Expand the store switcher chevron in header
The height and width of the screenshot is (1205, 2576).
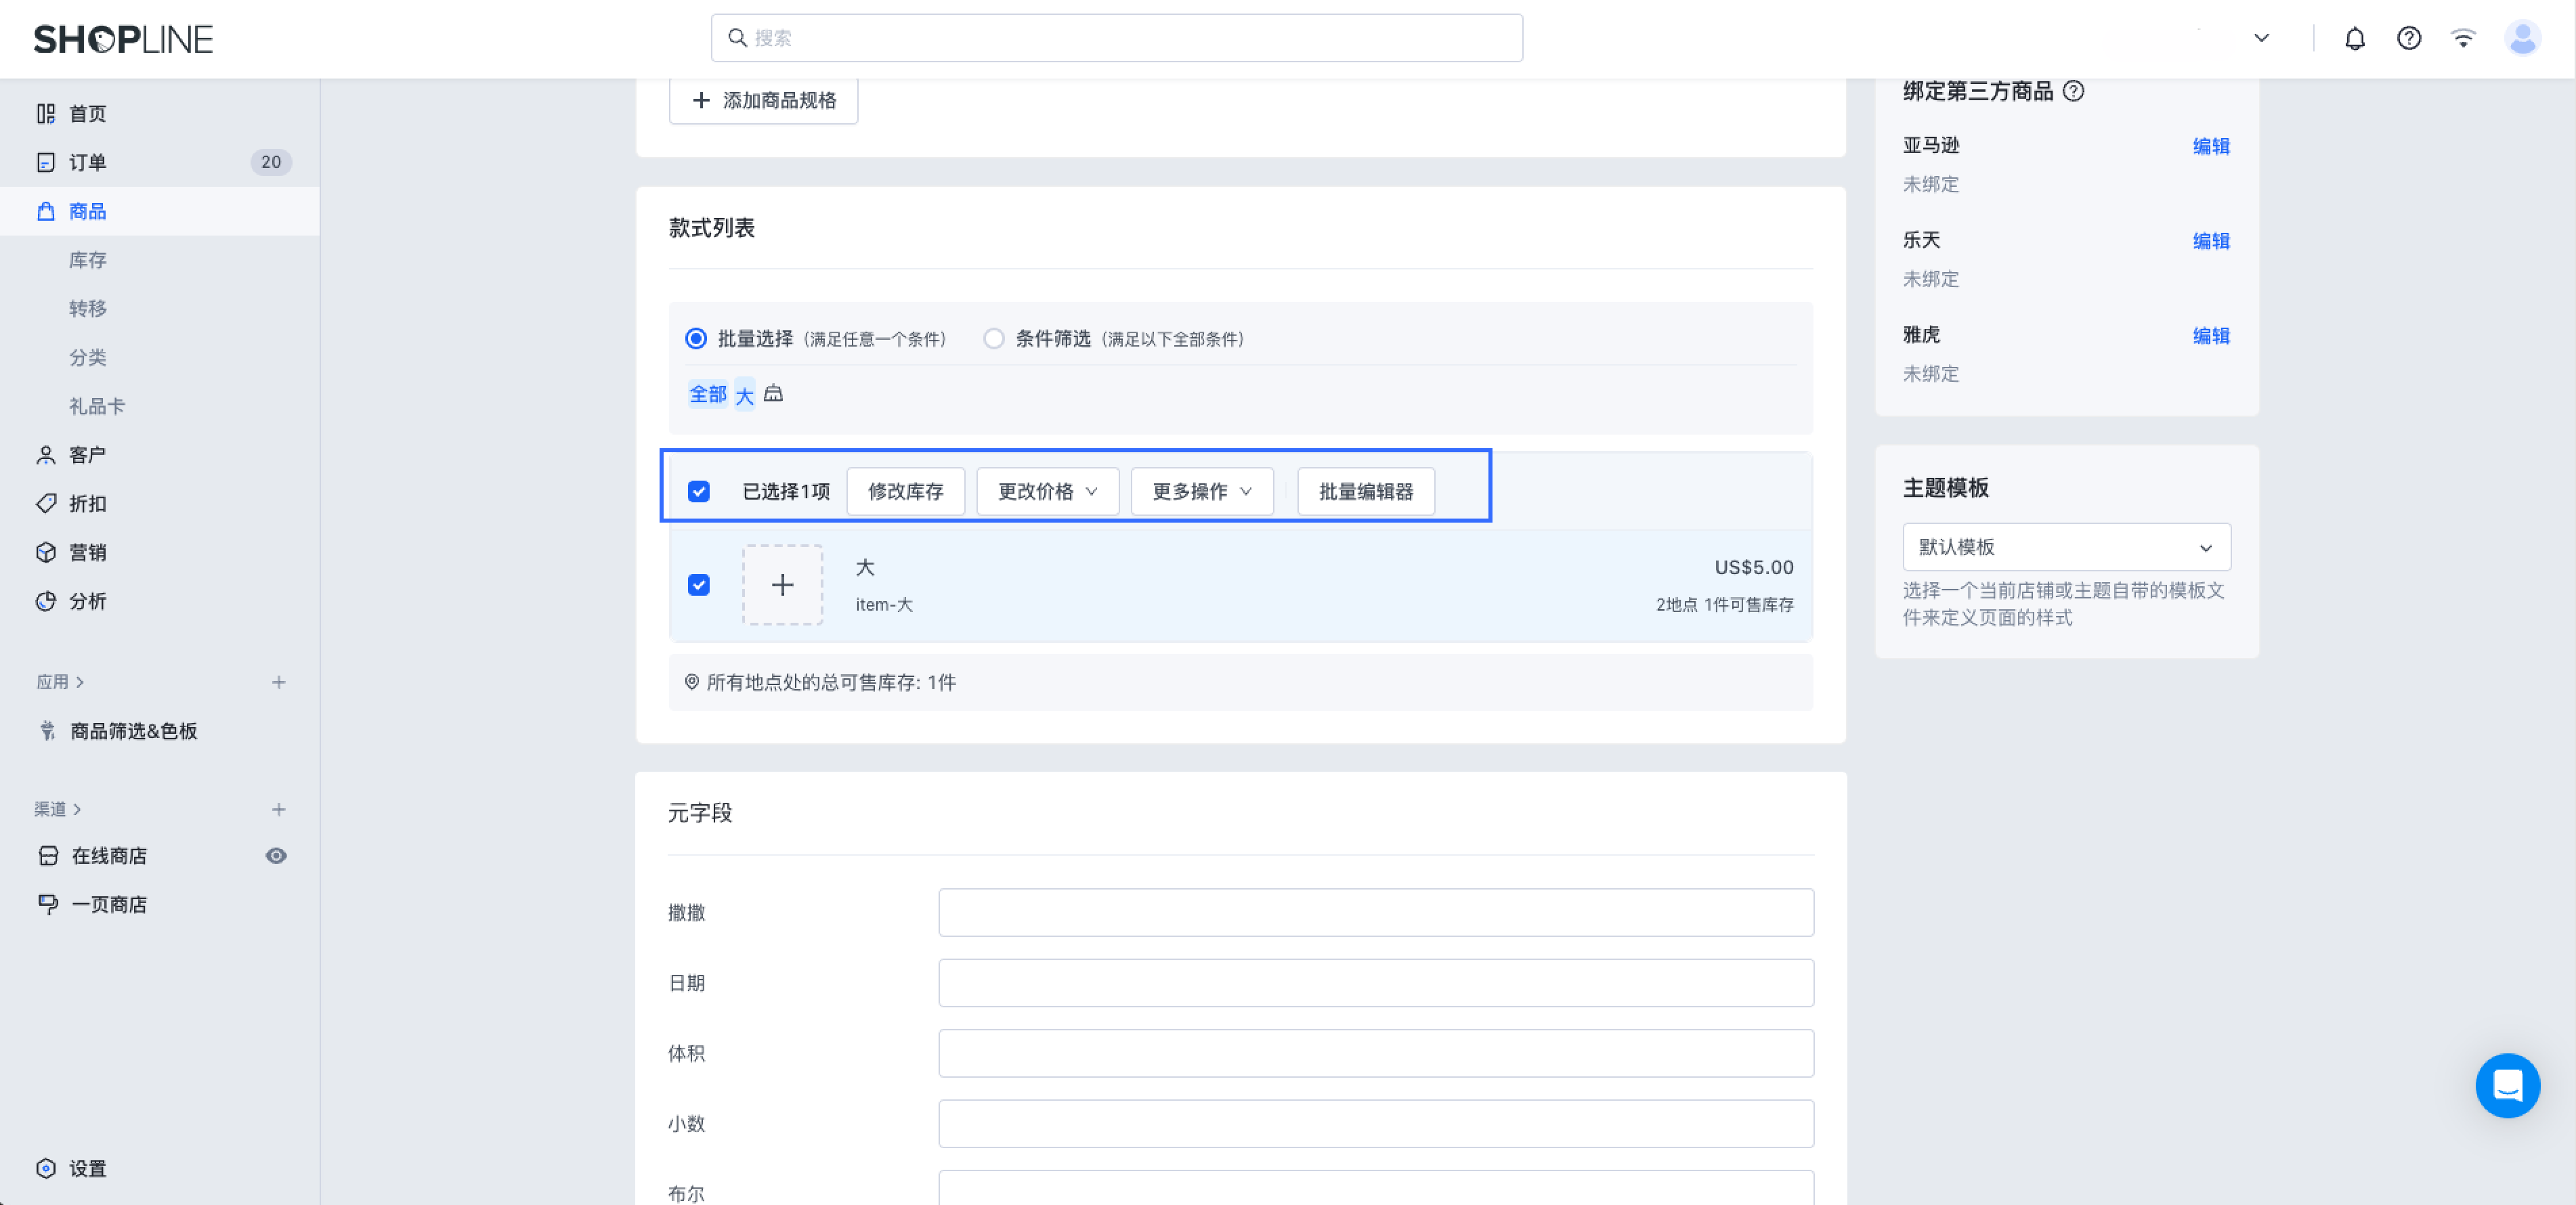click(2261, 38)
